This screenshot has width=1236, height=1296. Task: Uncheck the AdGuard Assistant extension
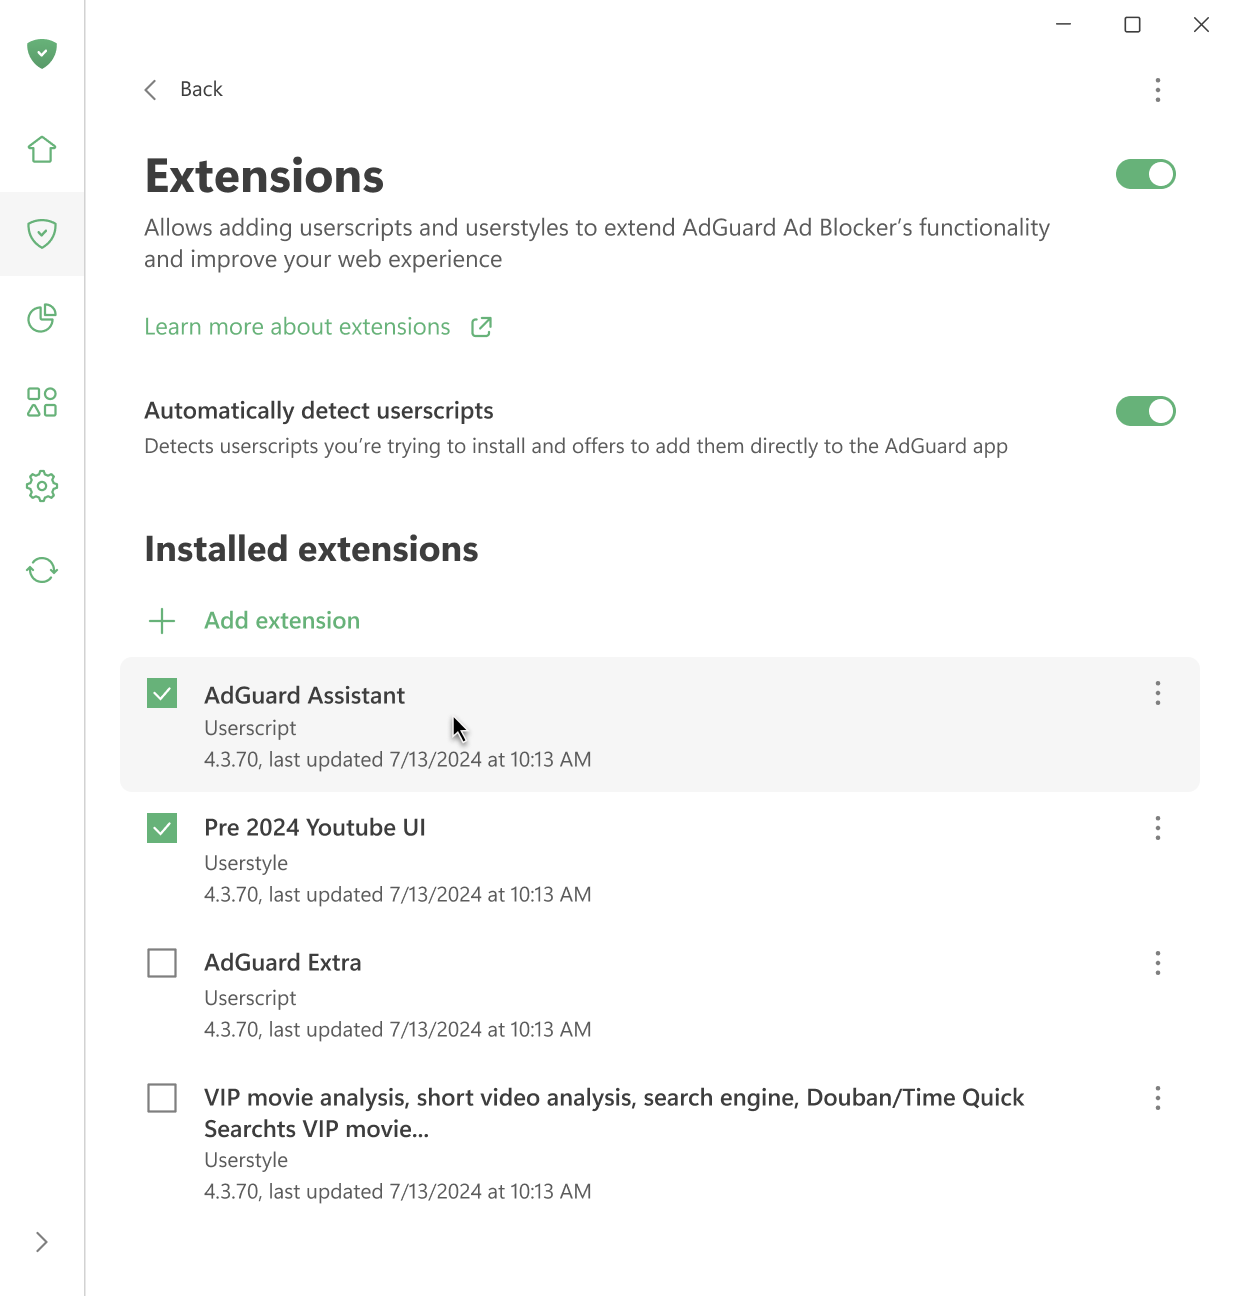[x=161, y=692]
